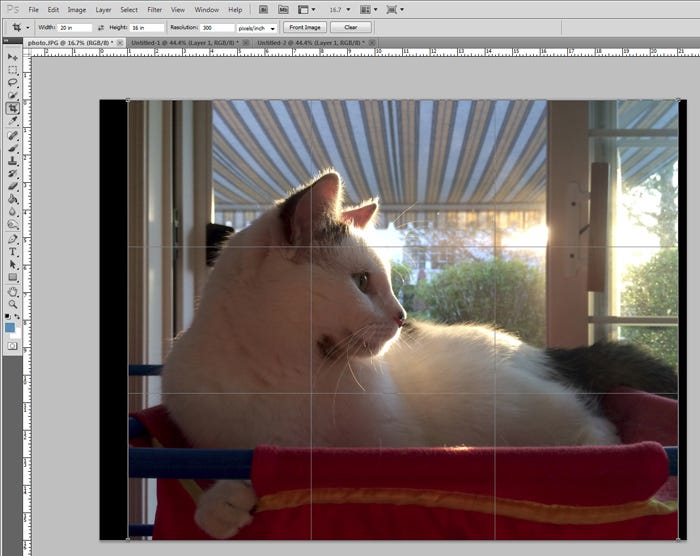The image size is (700, 556).
Task: Focus the Resolution field
Action: click(x=218, y=28)
